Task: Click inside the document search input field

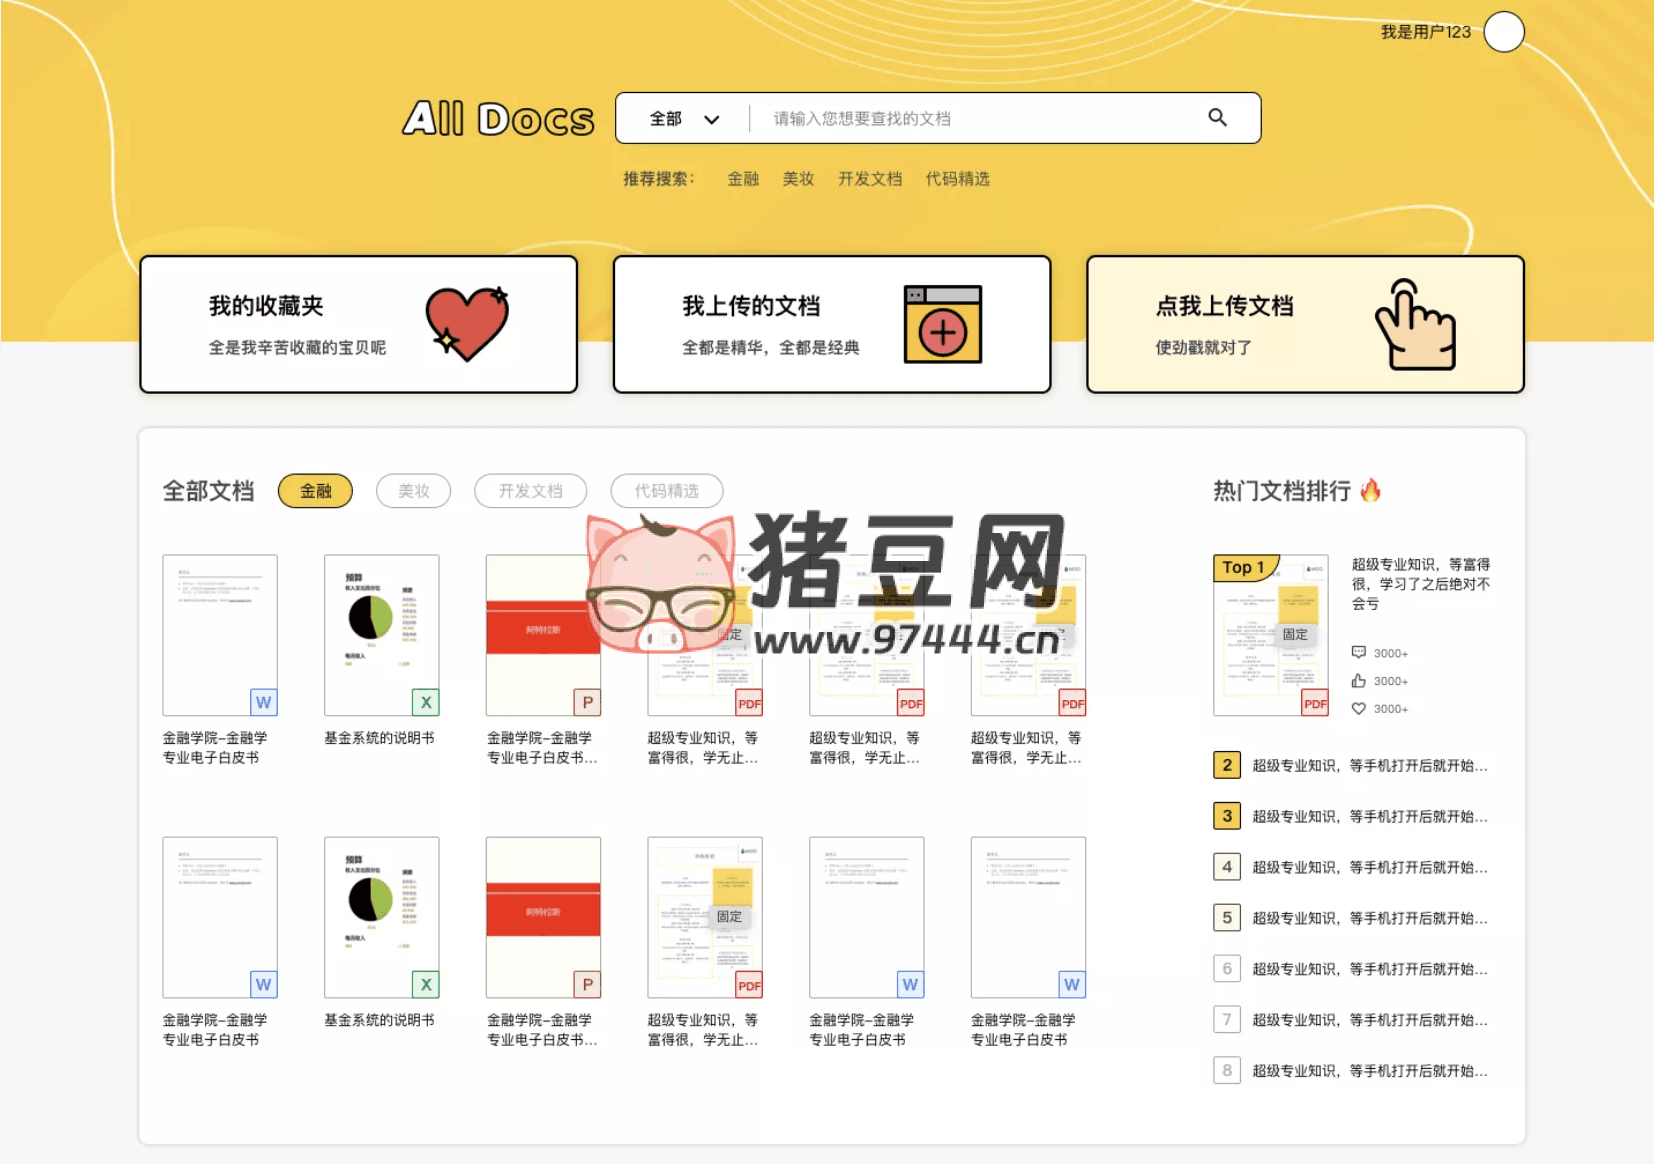Action: [x=960, y=117]
